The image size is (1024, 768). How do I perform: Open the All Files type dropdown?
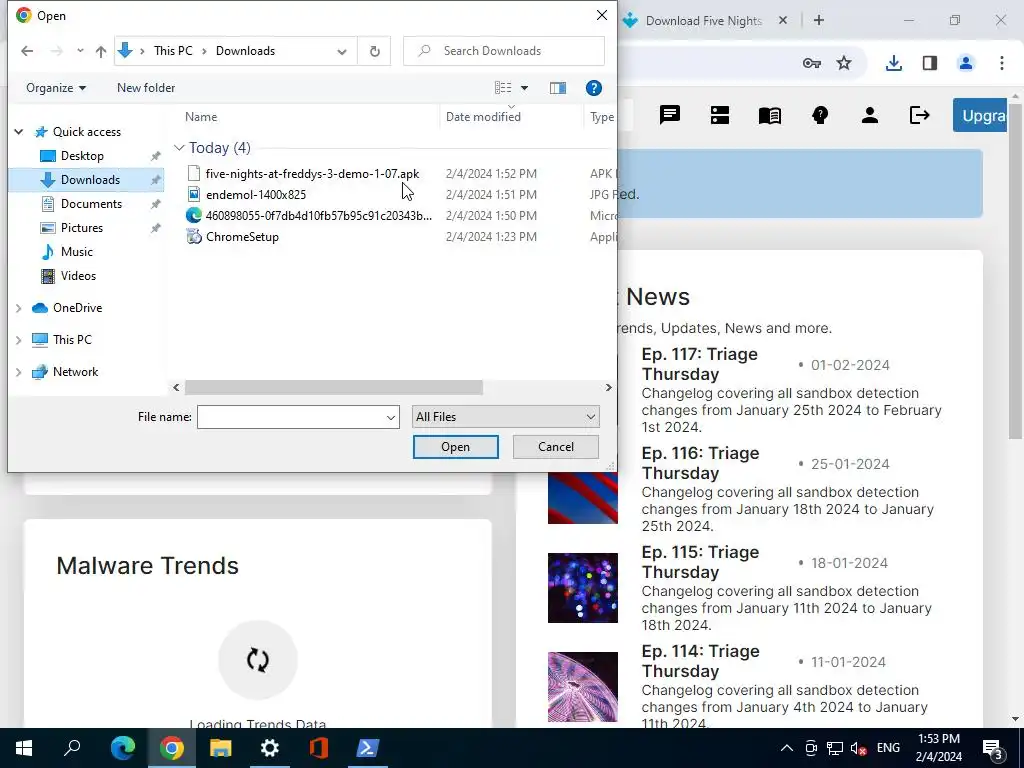pyautogui.click(x=505, y=417)
